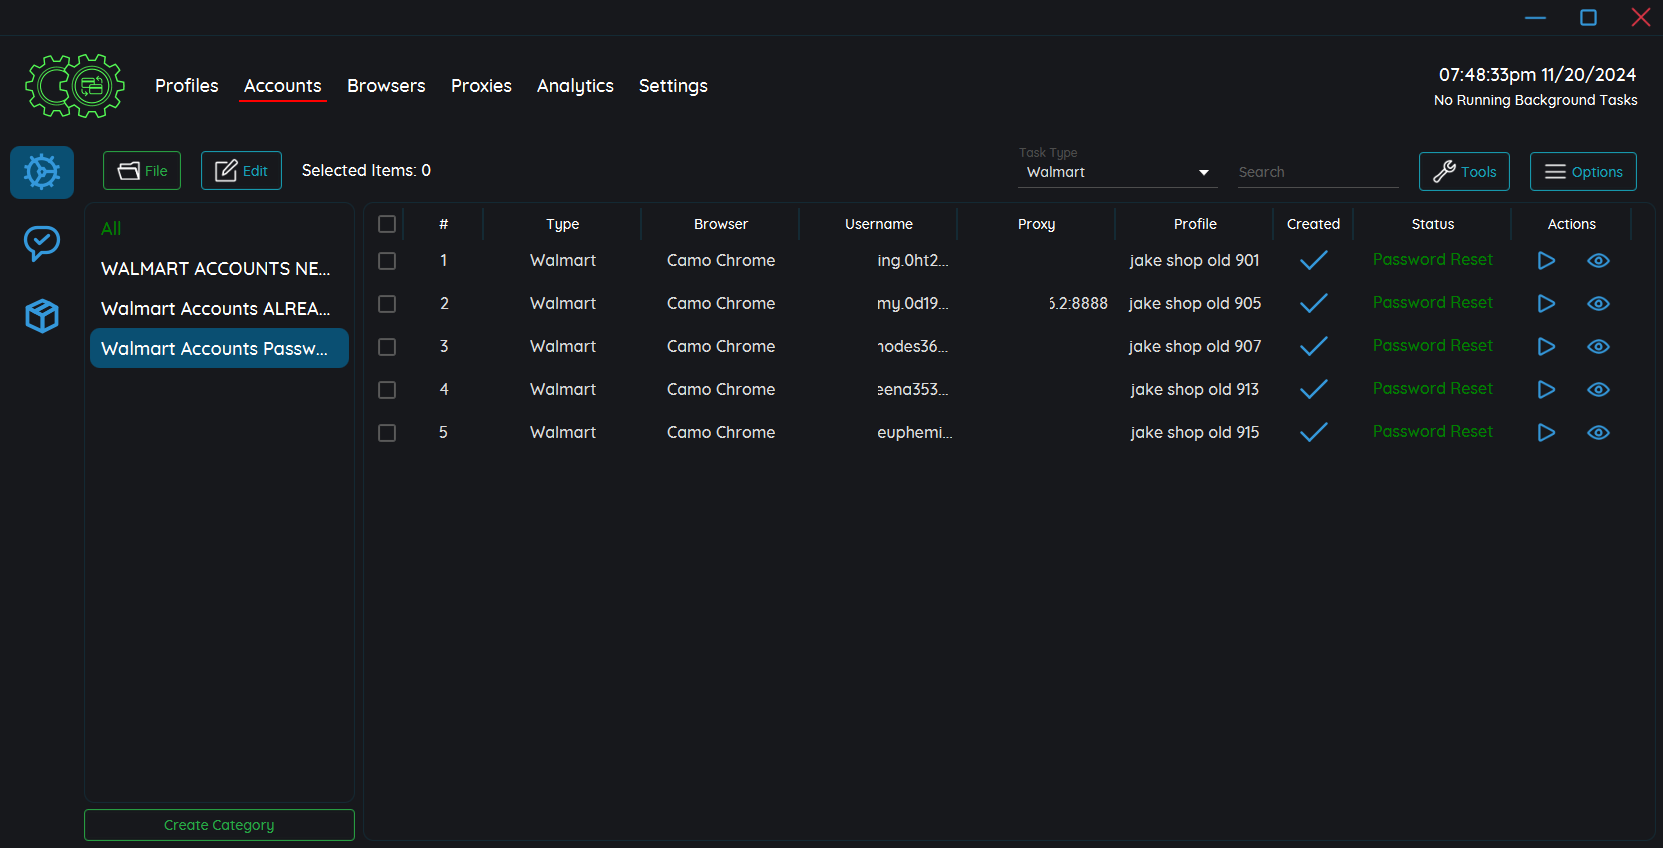Open the Tools button
1663x848 pixels.
[x=1463, y=171]
